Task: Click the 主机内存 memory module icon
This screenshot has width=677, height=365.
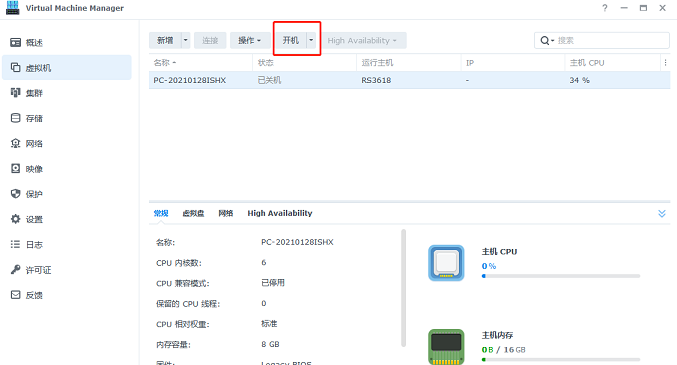Action: click(x=446, y=347)
